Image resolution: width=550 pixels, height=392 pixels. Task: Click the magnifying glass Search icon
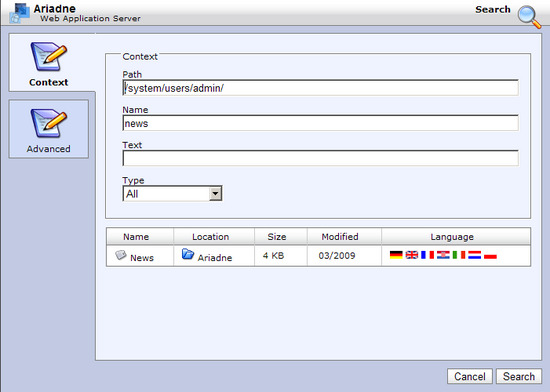pyautogui.click(x=529, y=16)
